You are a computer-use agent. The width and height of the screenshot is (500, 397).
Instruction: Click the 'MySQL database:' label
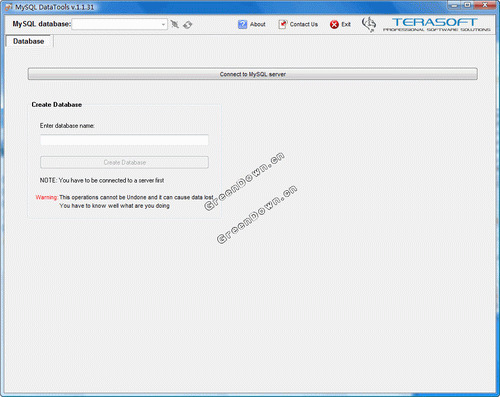coord(42,24)
